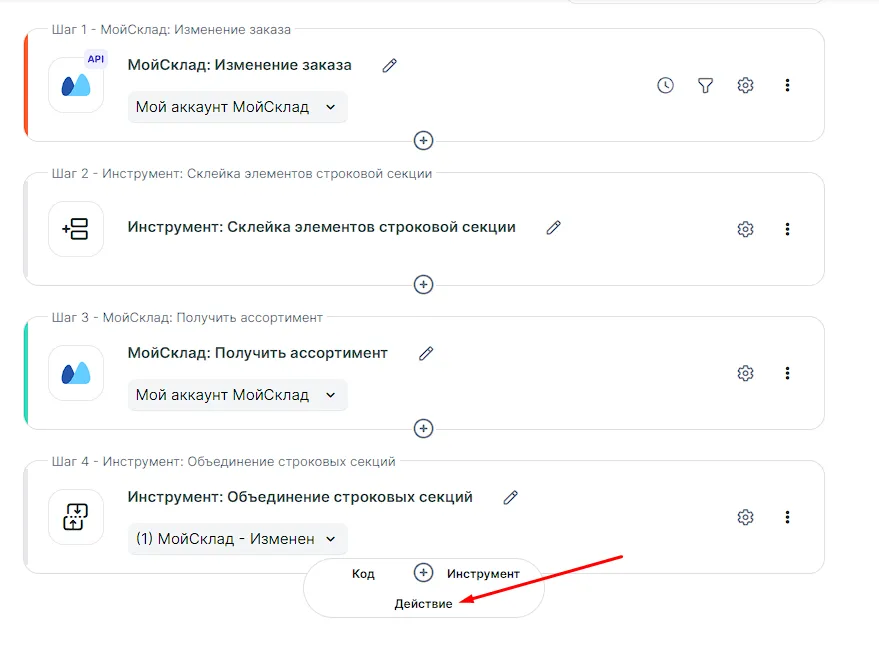Image resolution: width=879 pixels, height=646 pixels.
Task: Click the string-concatenation tool icon in step 2
Action: pyautogui.click(x=76, y=229)
